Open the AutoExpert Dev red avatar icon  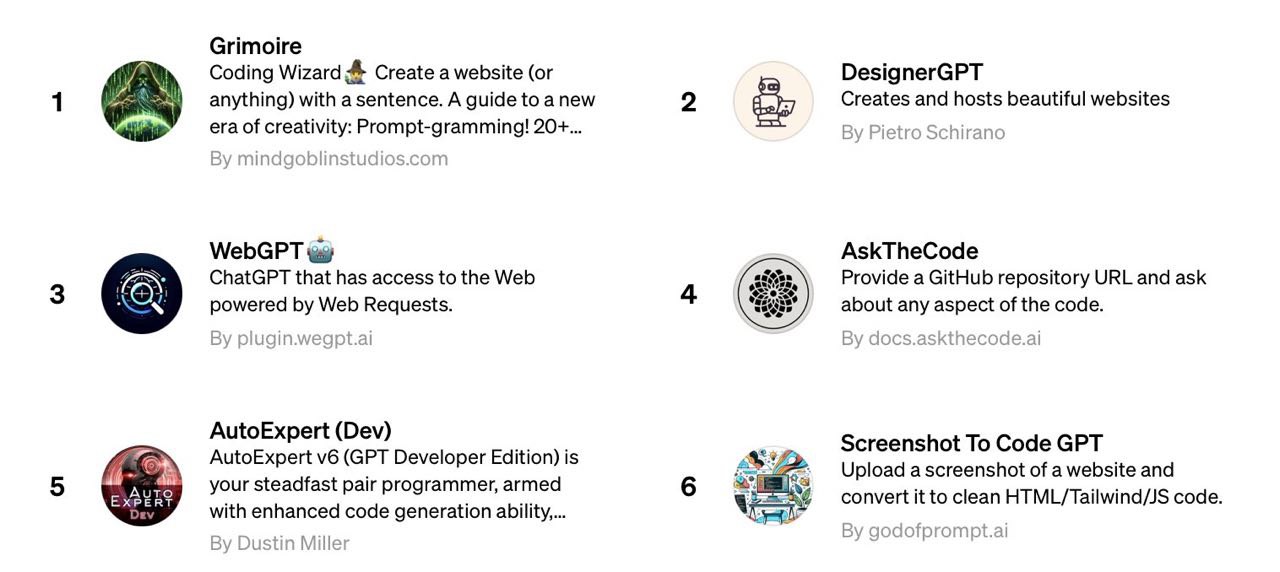(142, 486)
